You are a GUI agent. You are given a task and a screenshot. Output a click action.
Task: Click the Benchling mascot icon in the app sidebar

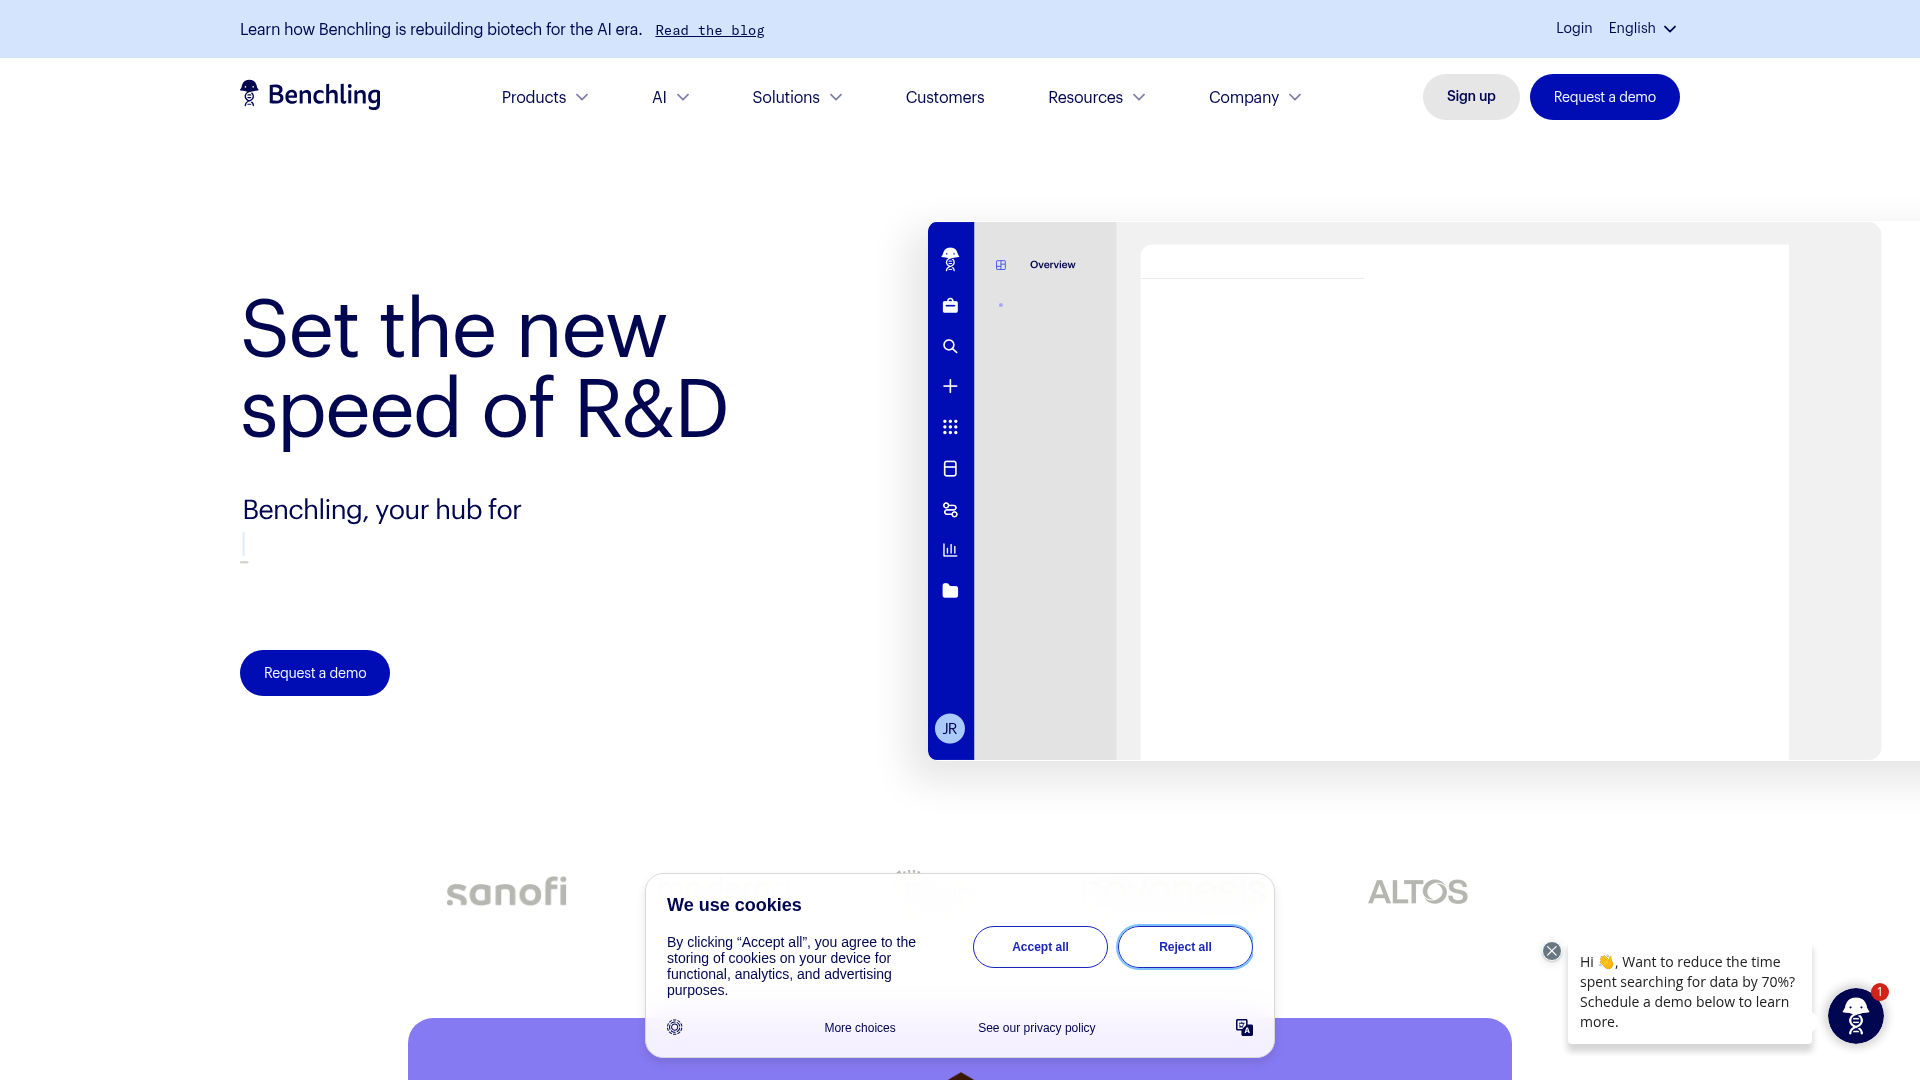(x=950, y=259)
